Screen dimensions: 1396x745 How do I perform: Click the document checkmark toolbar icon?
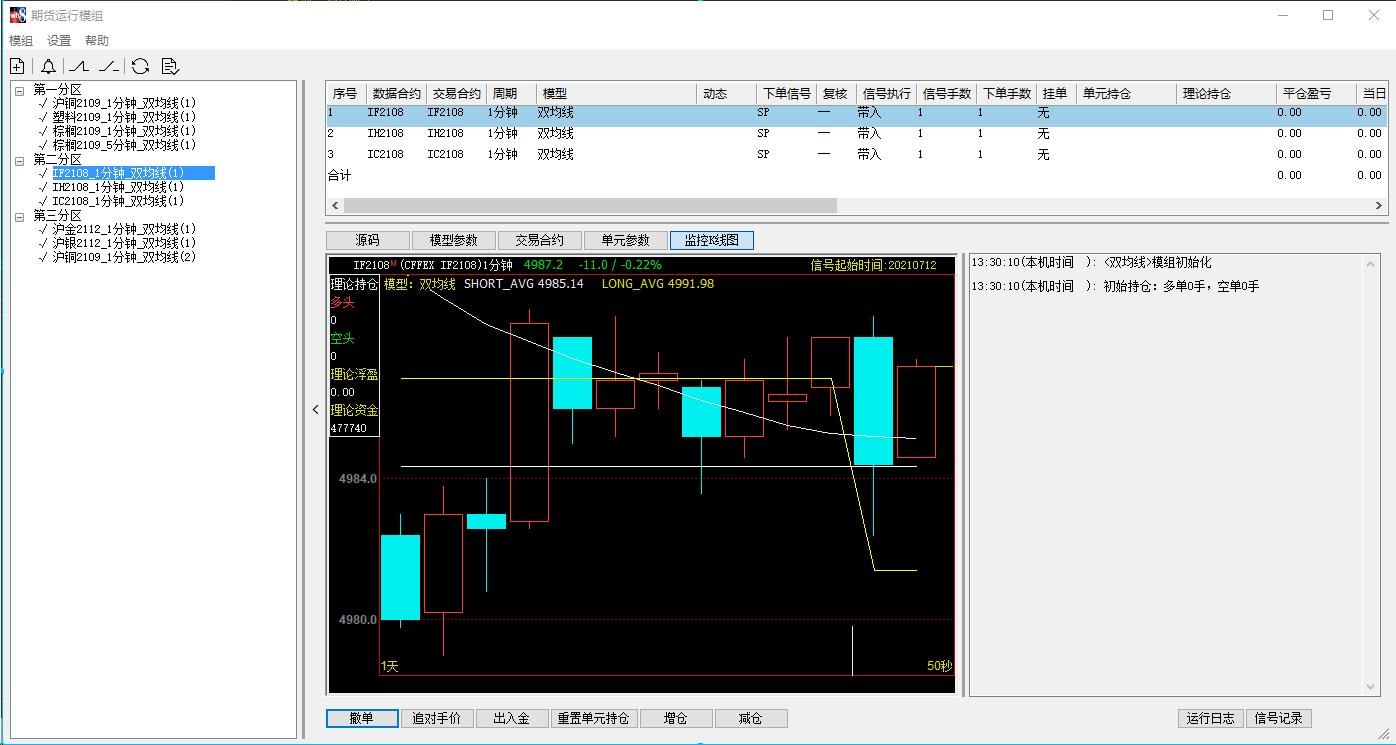tap(170, 66)
